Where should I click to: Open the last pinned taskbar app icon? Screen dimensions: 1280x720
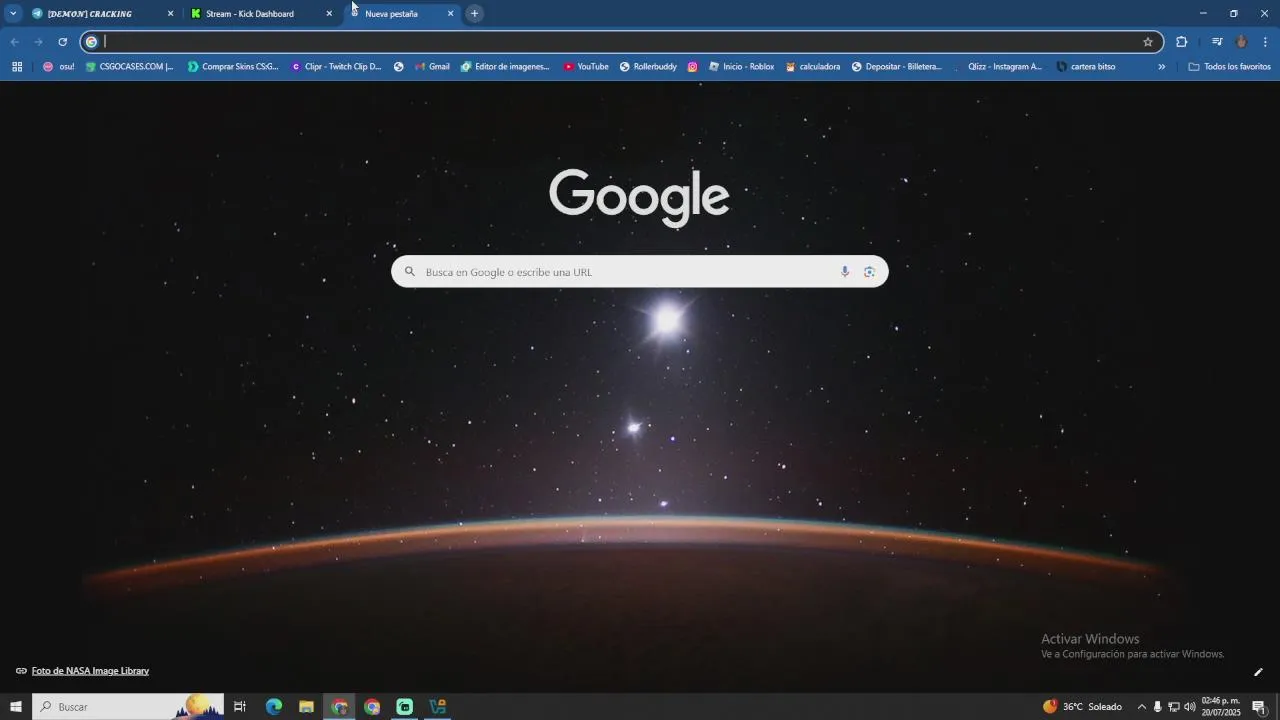(438, 707)
